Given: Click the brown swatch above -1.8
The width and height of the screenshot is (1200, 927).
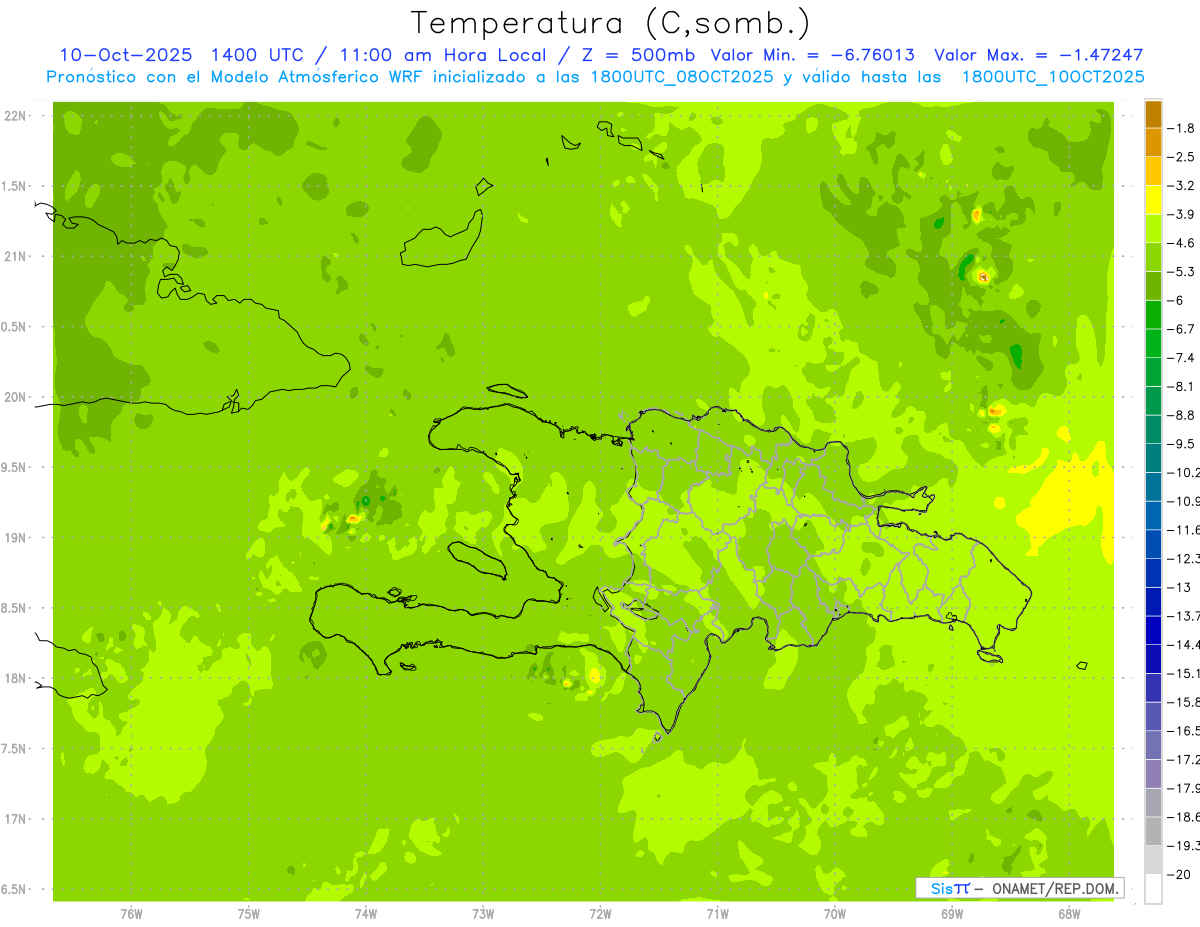Looking at the screenshot, I should click(1153, 114).
